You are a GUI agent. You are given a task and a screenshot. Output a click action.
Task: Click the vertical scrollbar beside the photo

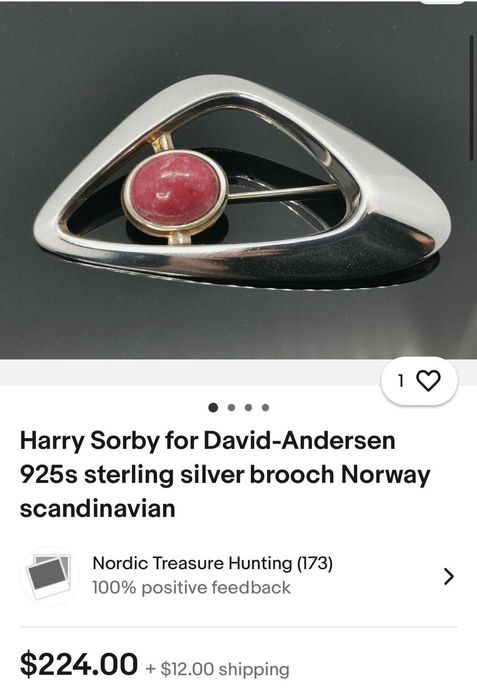click(x=472, y=97)
